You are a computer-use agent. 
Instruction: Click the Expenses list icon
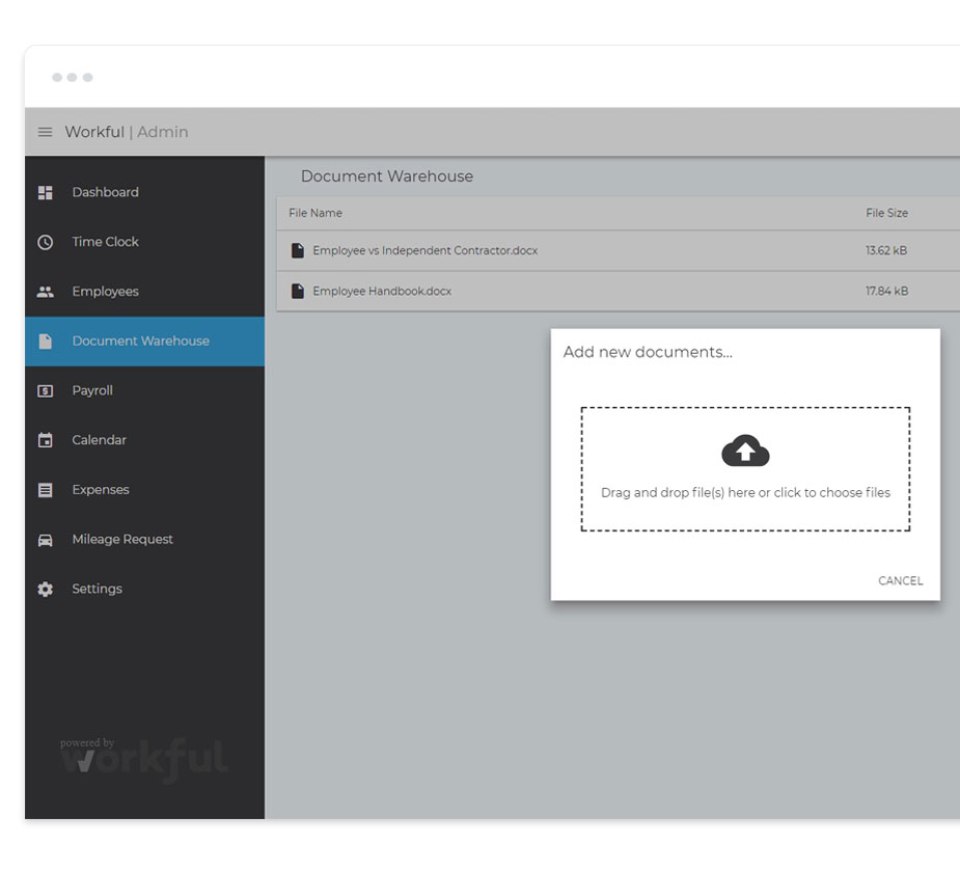coord(45,490)
